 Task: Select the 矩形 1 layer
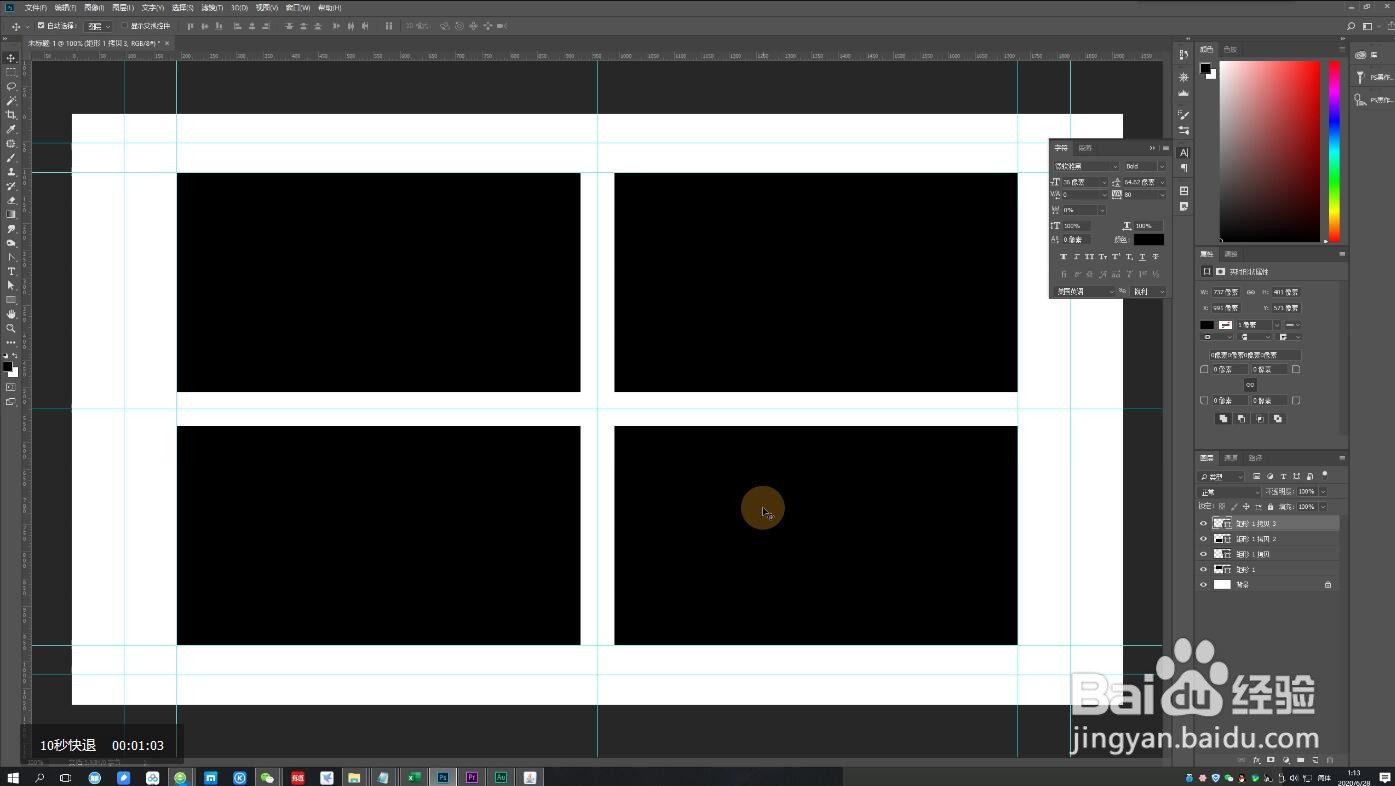(x=1269, y=570)
